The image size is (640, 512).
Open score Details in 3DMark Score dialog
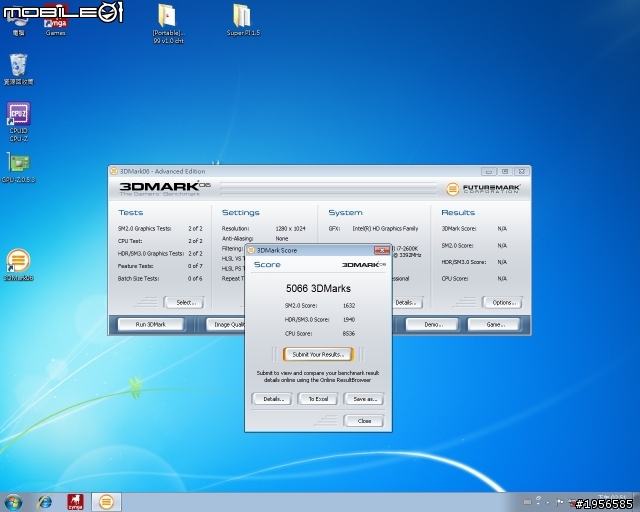pyautogui.click(x=272, y=399)
